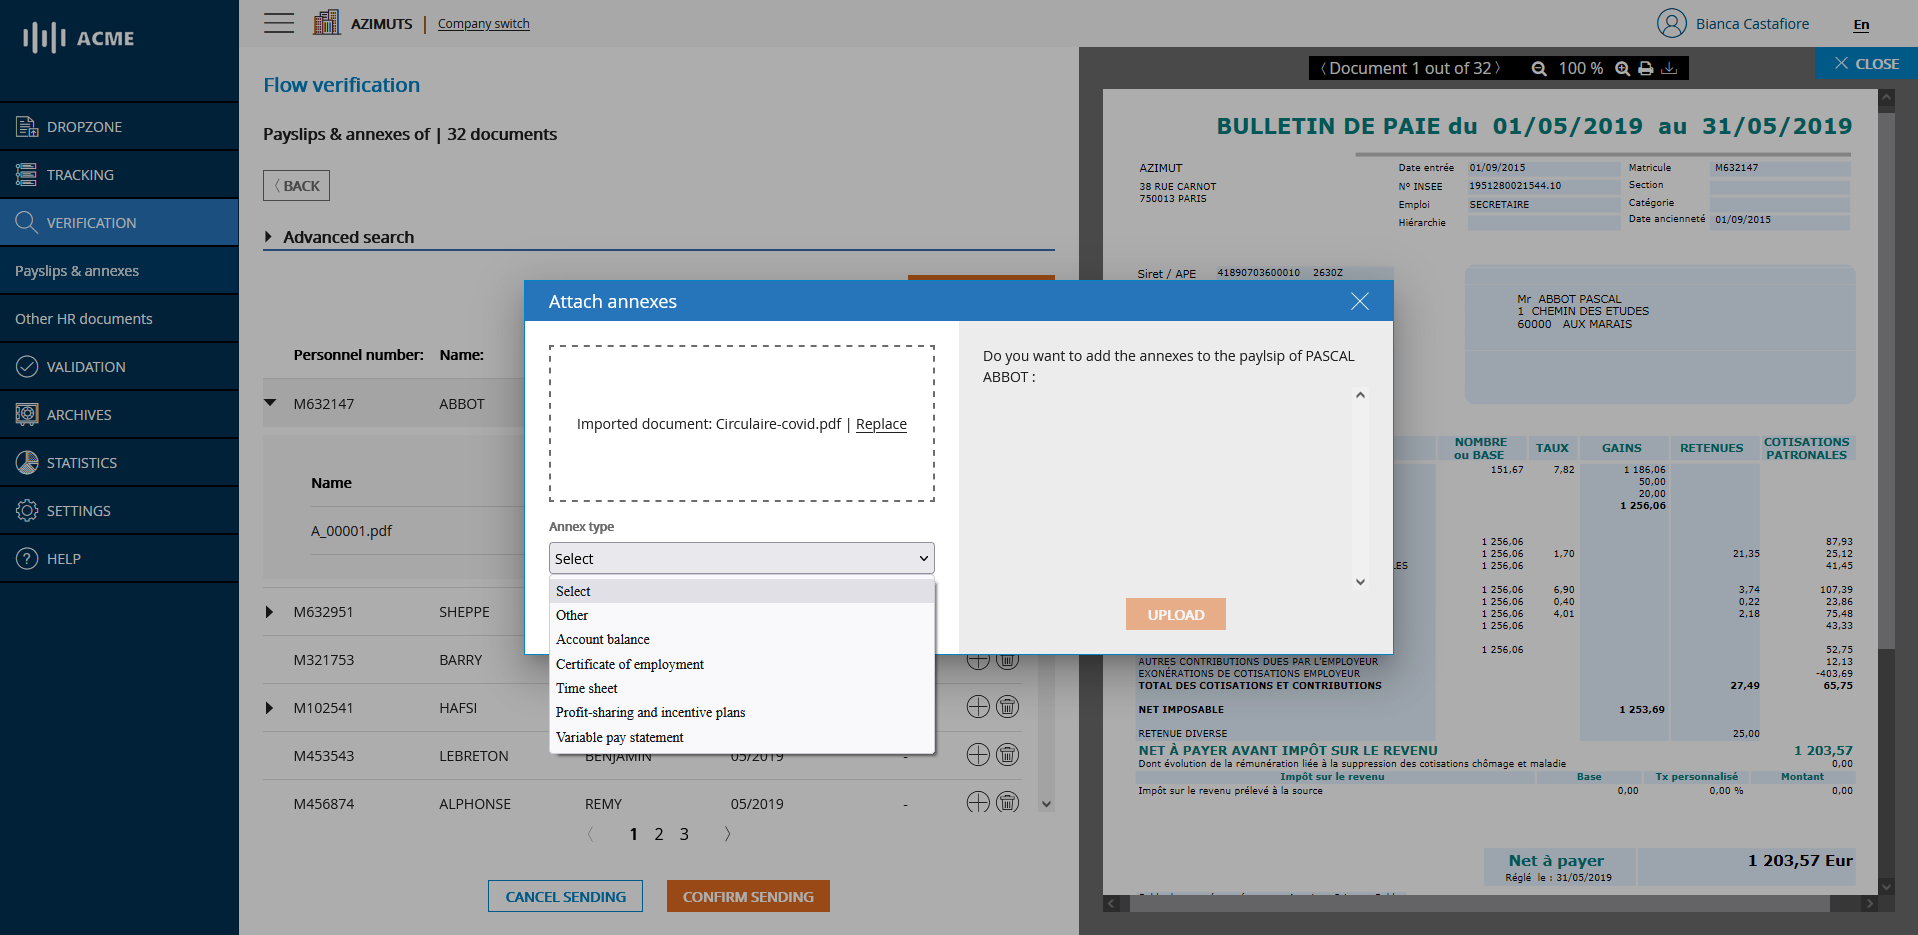Image resolution: width=1918 pixels, height=935 pixels.
Task: Zoom out the document preview
Action: click(1539, 68)
